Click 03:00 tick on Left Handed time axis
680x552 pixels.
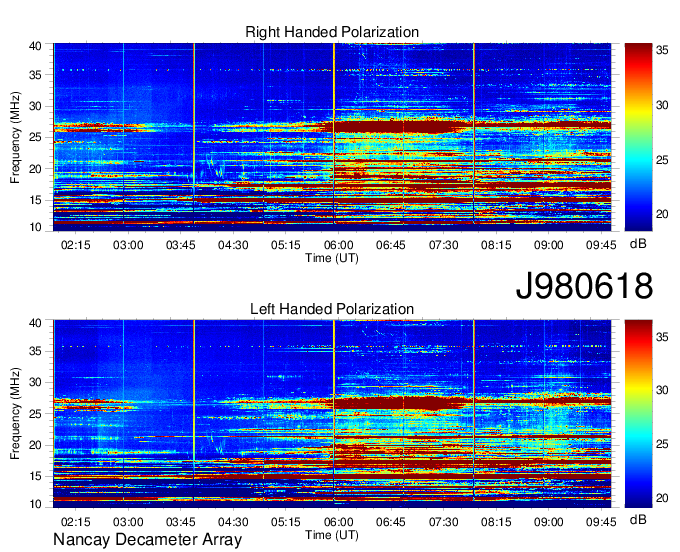click(128, 522)
